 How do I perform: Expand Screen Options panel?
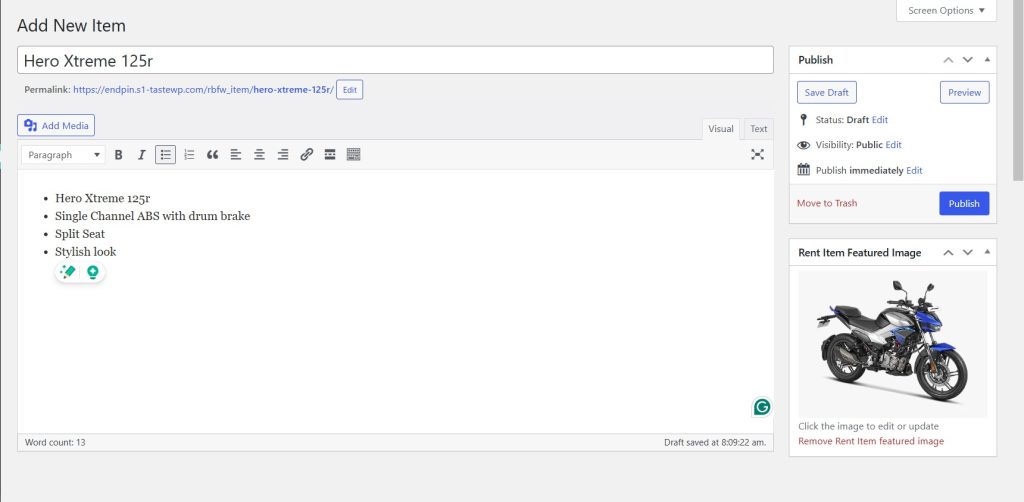click(945, 11)
